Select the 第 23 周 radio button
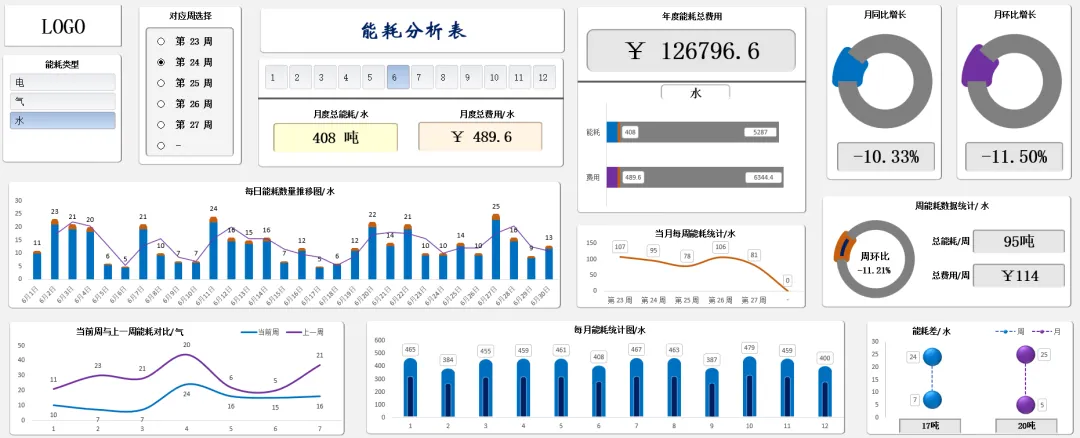 [x=161, y=41]
